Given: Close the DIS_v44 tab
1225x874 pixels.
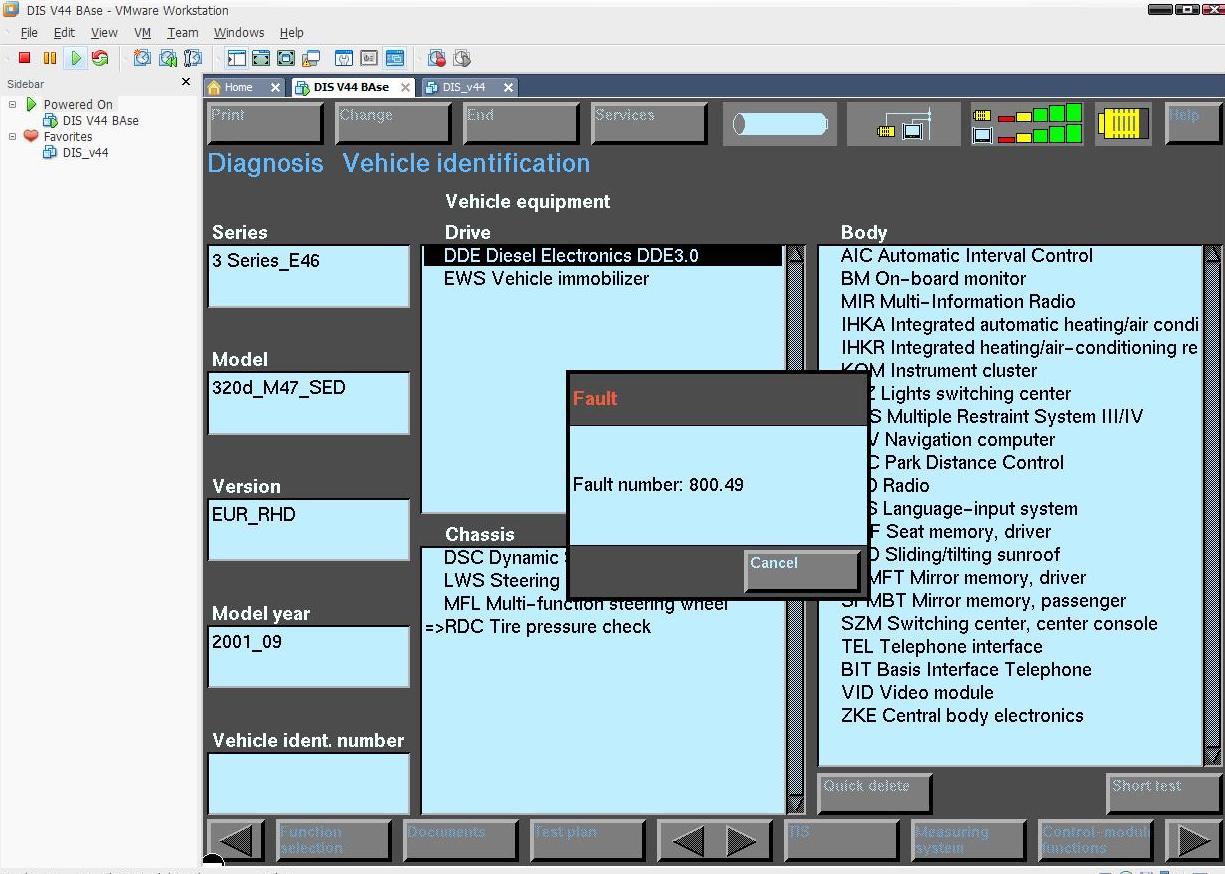Looking at the screenshot, I should click(508, 87).
